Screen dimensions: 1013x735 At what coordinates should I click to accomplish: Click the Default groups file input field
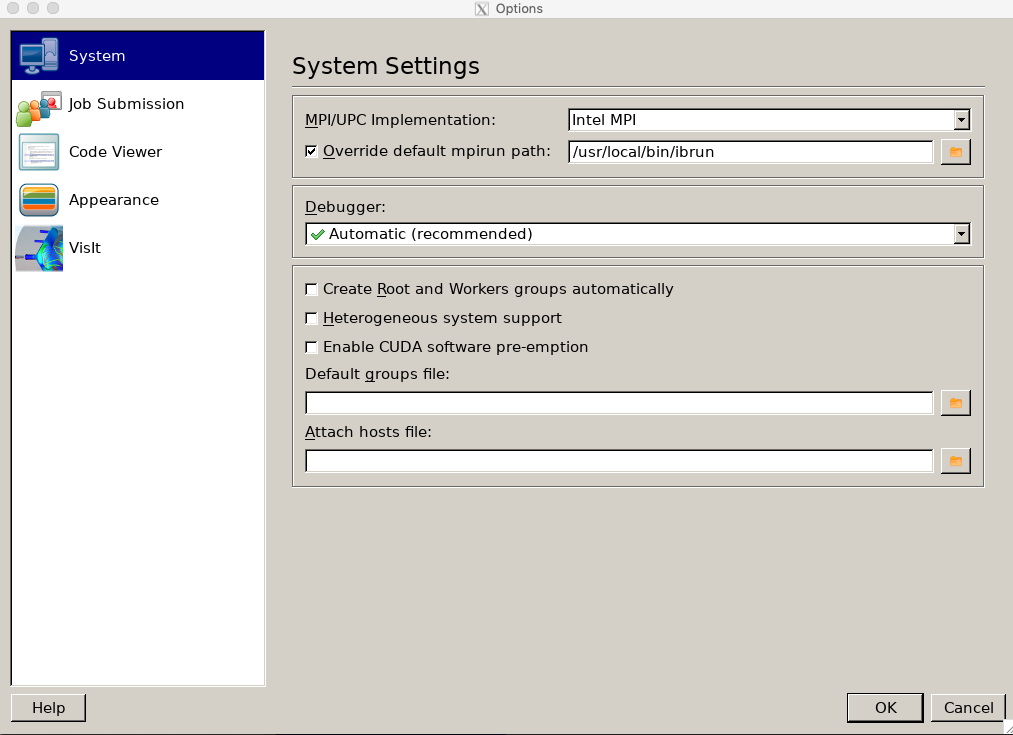619,403
